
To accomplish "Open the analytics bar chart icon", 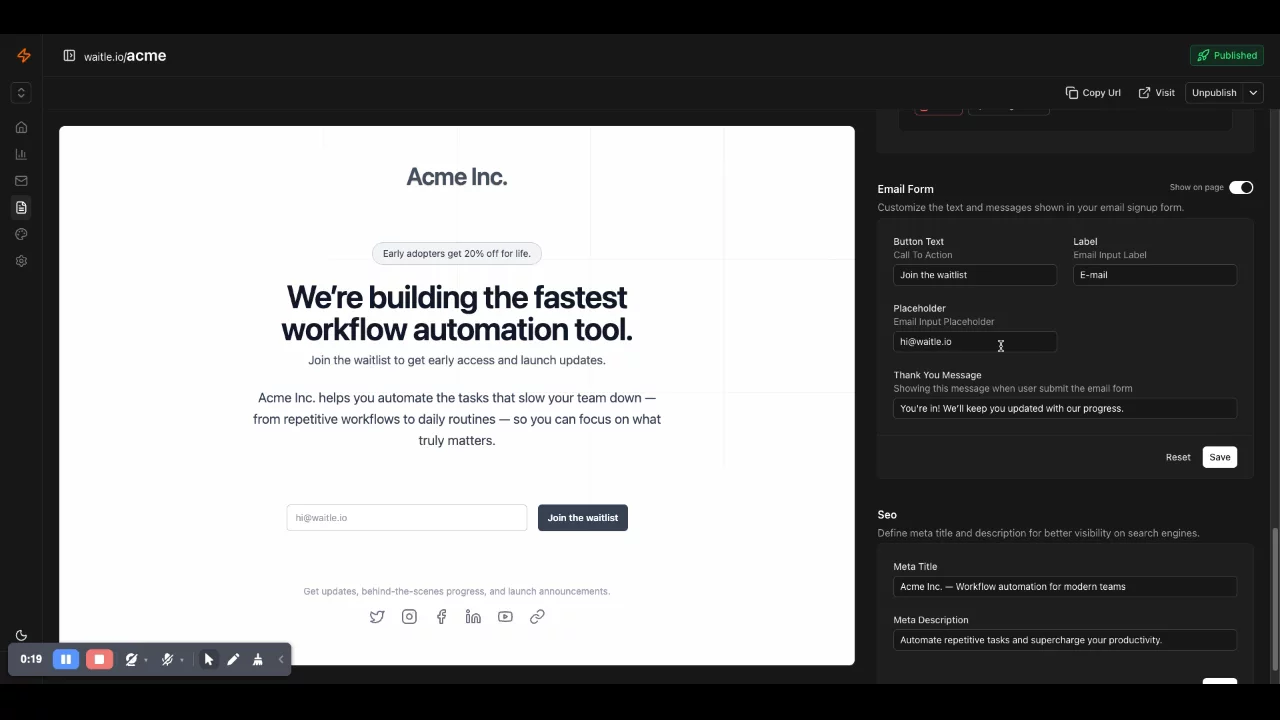I will (x=21, y=154).
